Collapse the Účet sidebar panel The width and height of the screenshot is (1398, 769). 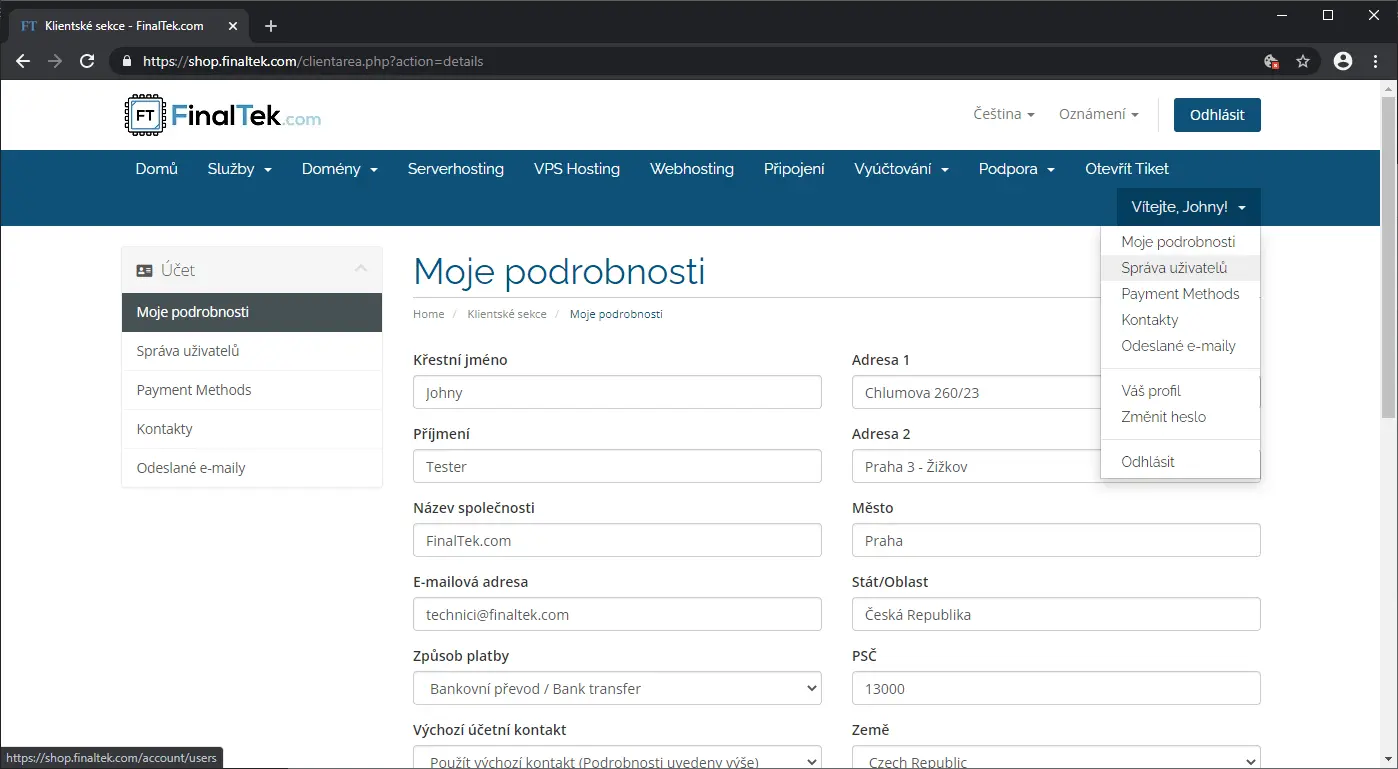[361, 269]
